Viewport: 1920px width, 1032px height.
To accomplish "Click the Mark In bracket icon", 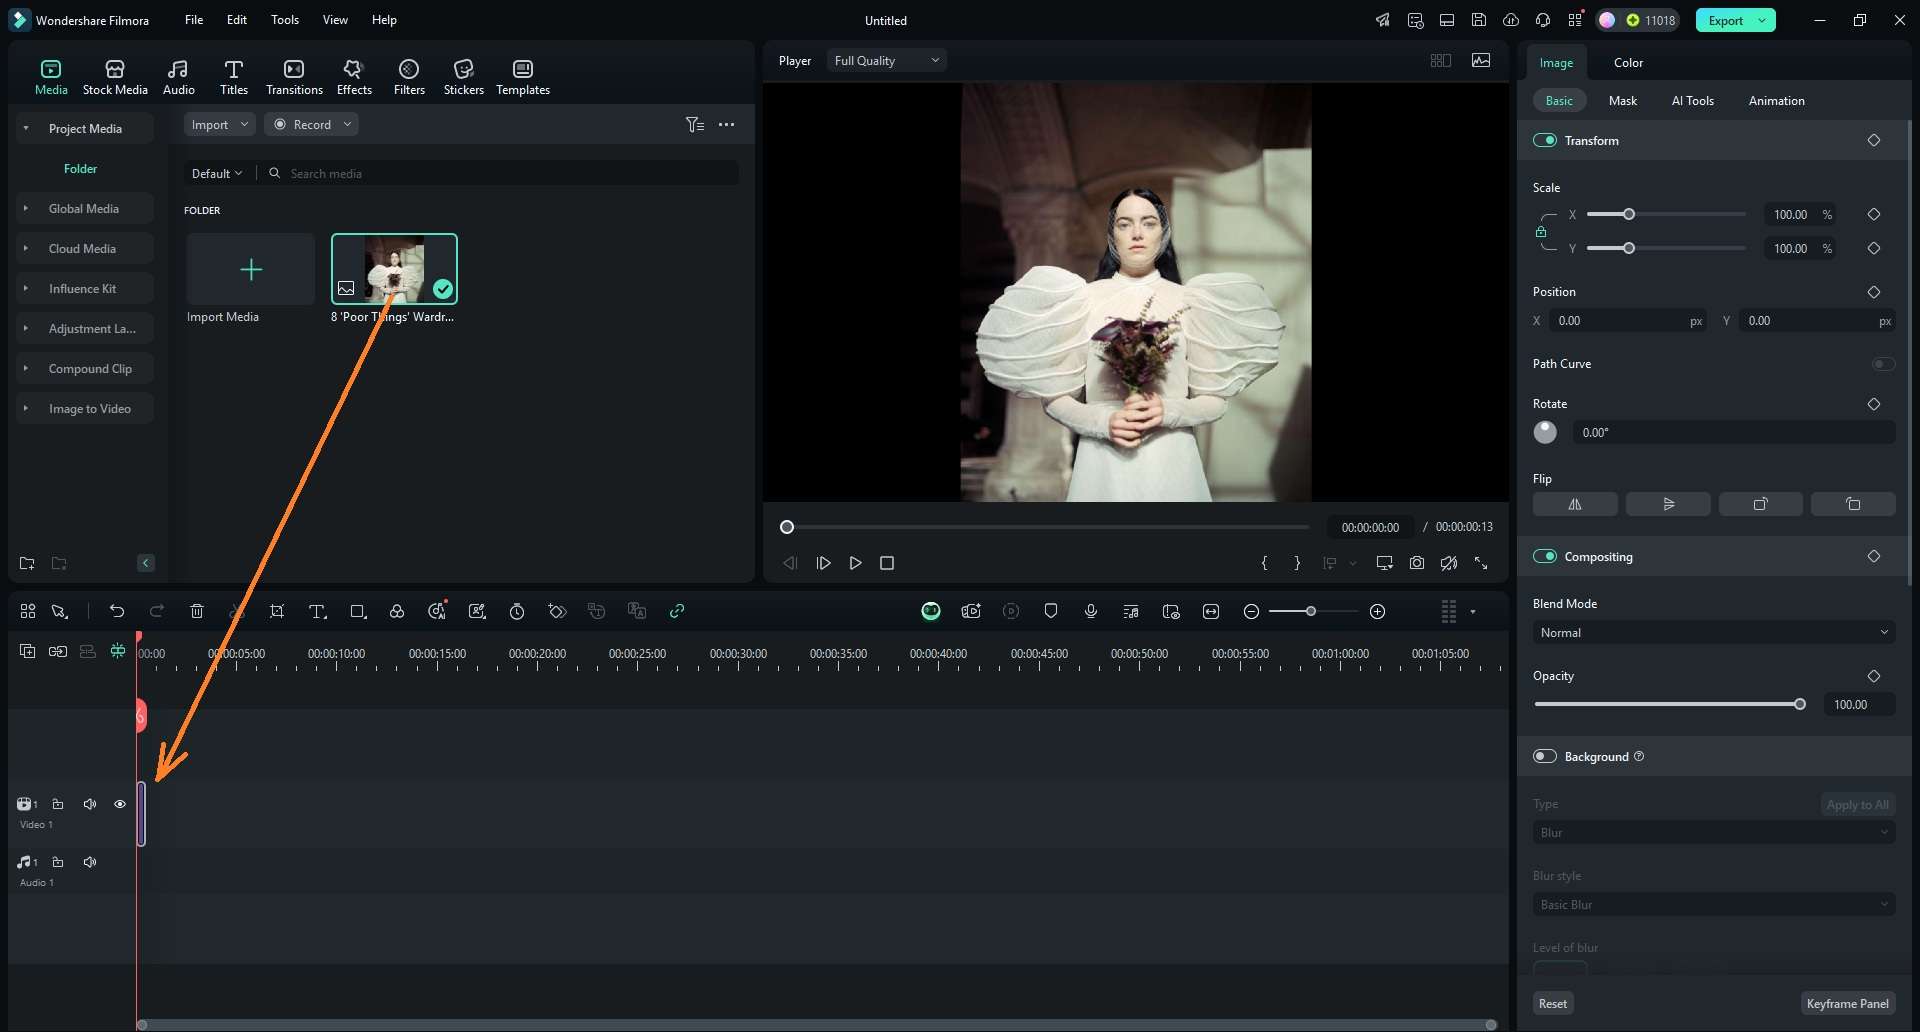I will (x=1265, y=563).
